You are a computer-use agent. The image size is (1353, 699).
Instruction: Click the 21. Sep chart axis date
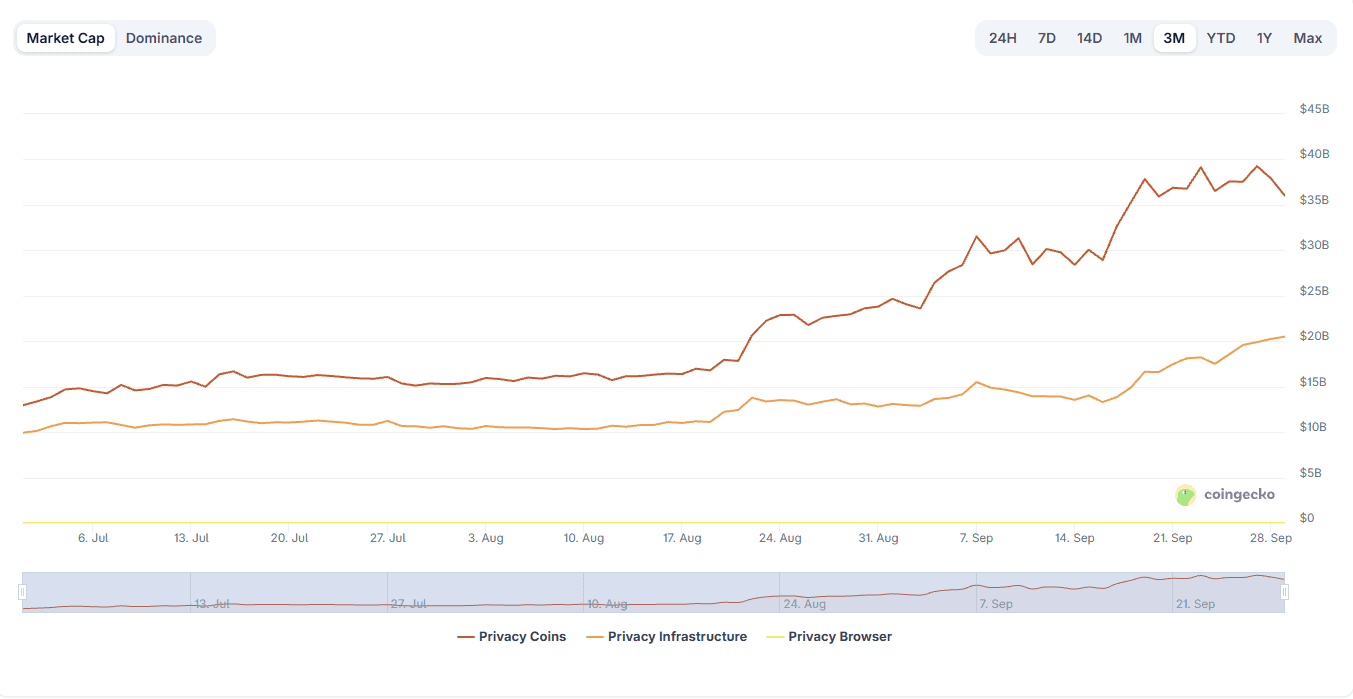coord(1173,538)
